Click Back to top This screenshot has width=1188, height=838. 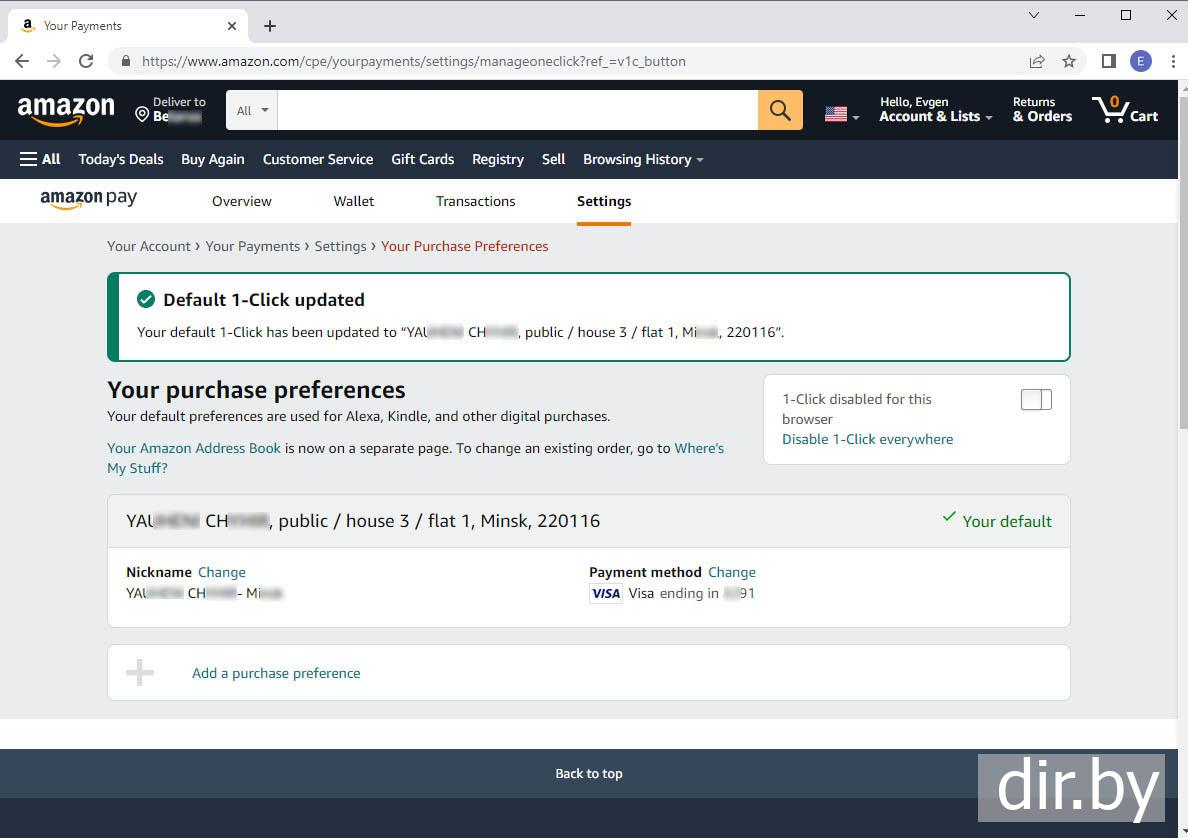point(589,774)
